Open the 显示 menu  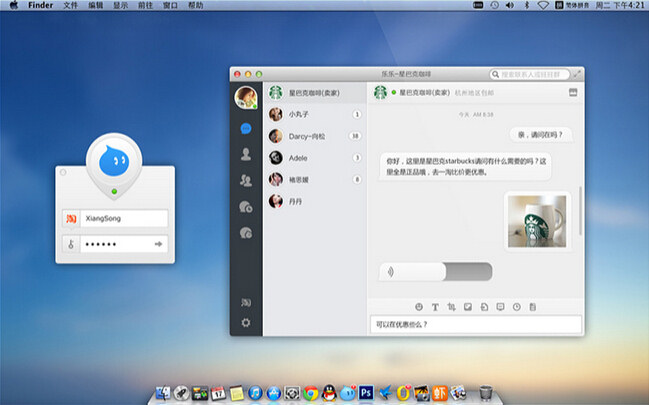coord(120,5)
